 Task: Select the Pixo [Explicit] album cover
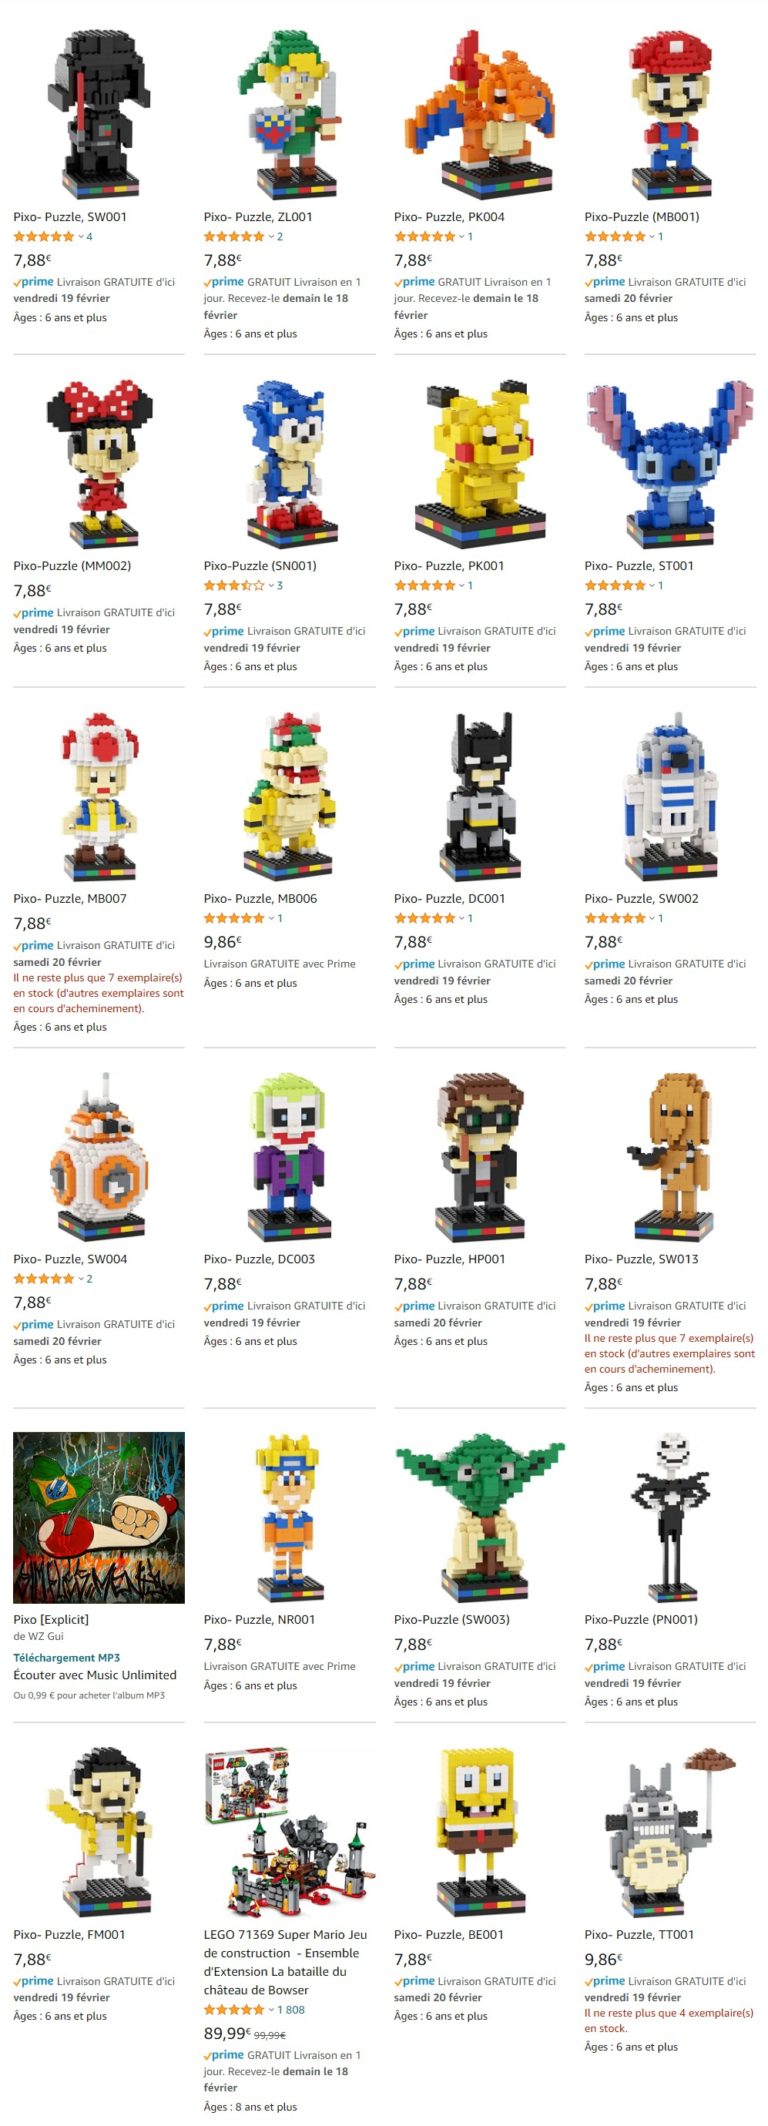click(99, 1517)
